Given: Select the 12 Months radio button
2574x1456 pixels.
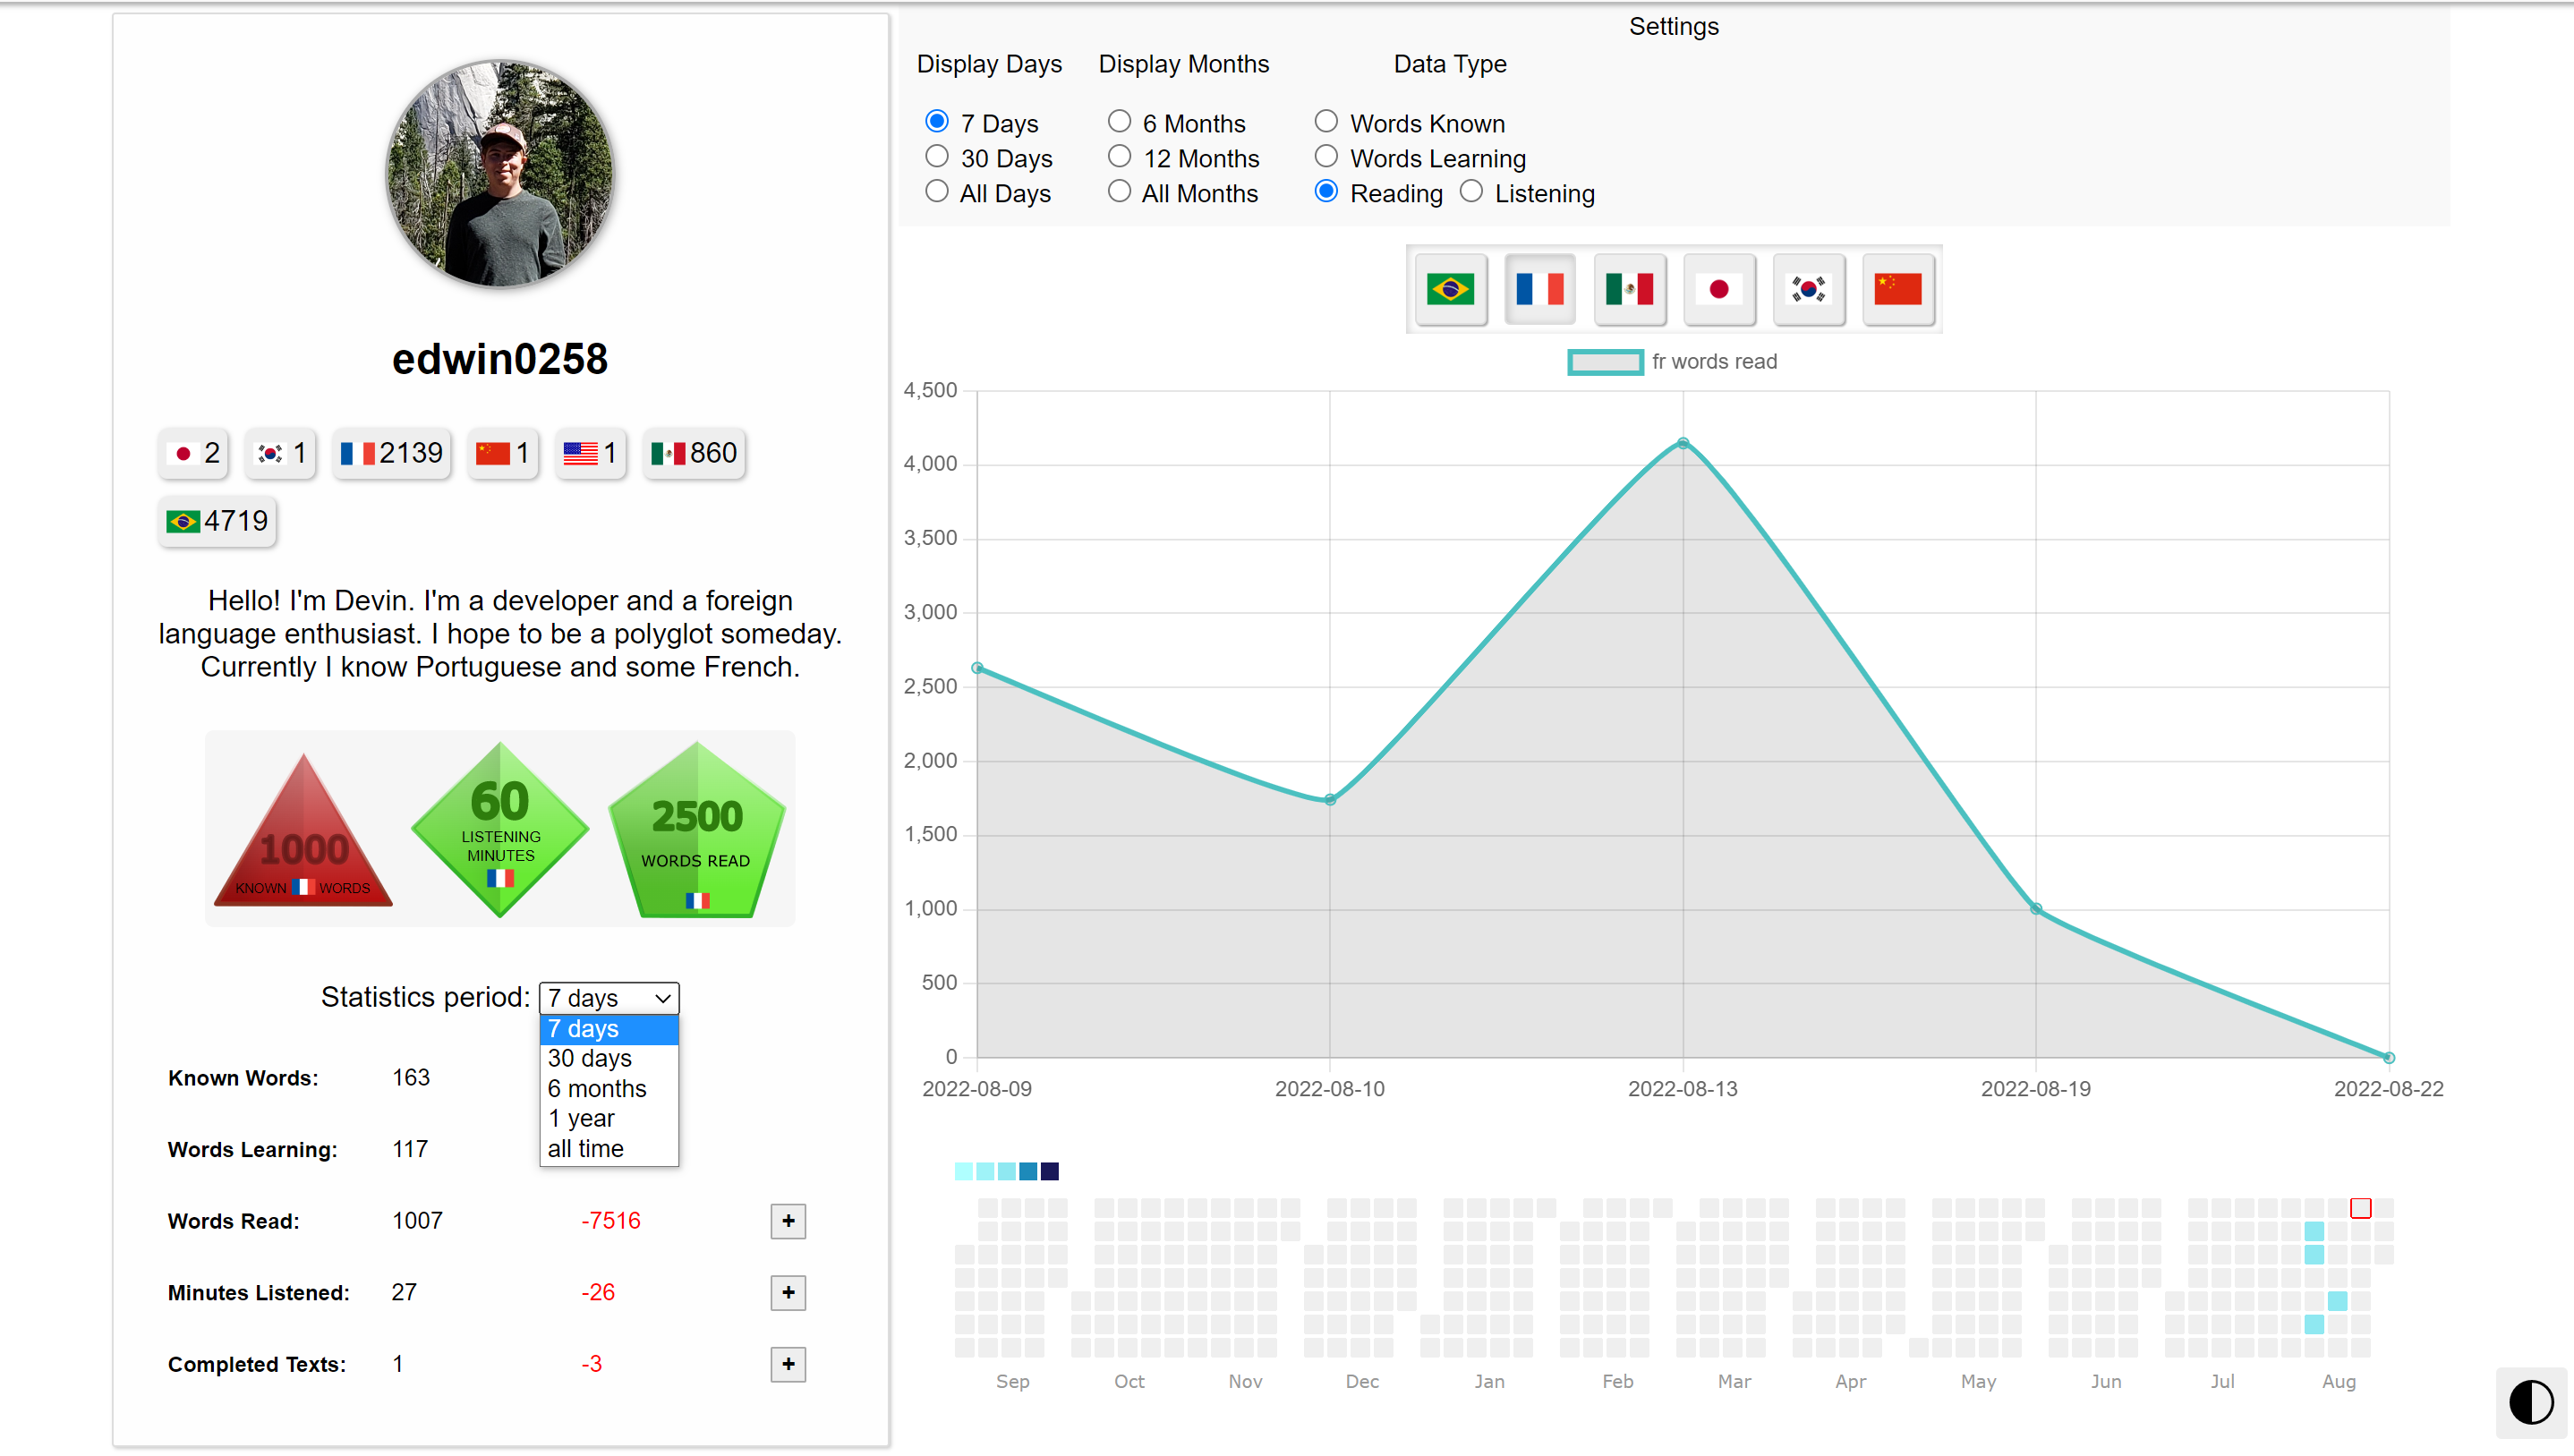Looking at the screenshot, I should 1119,157.
